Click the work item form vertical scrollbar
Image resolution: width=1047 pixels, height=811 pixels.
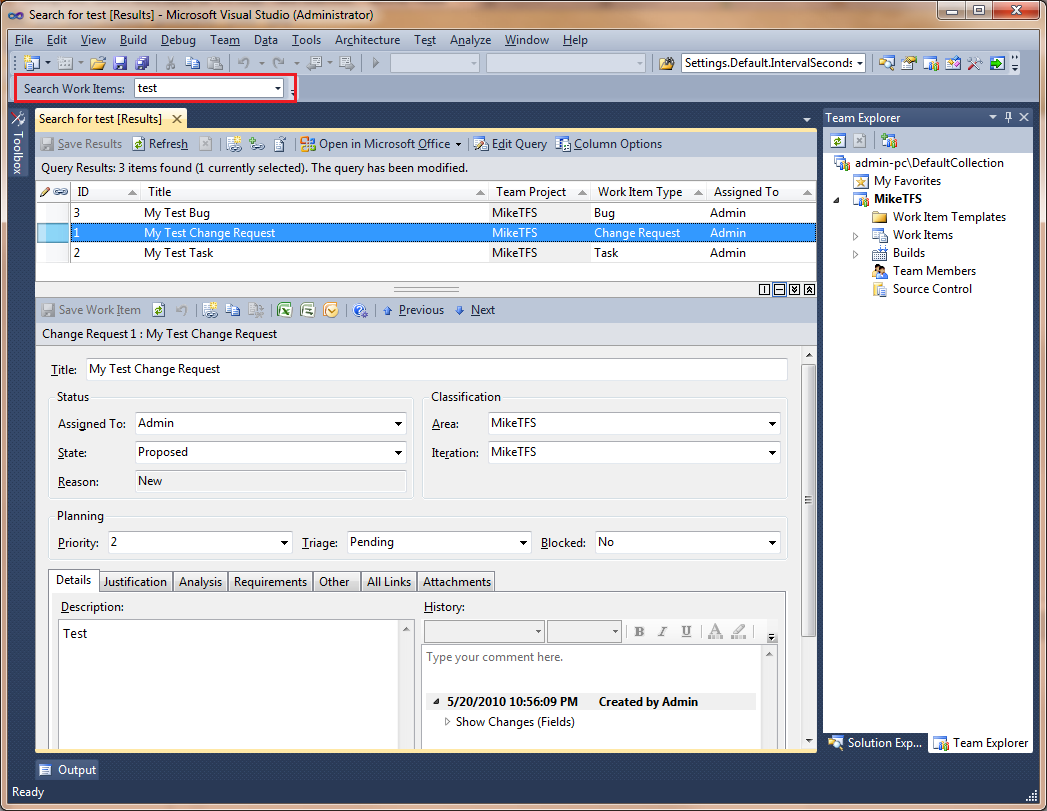pyautogui.click(x=809, y=501)
